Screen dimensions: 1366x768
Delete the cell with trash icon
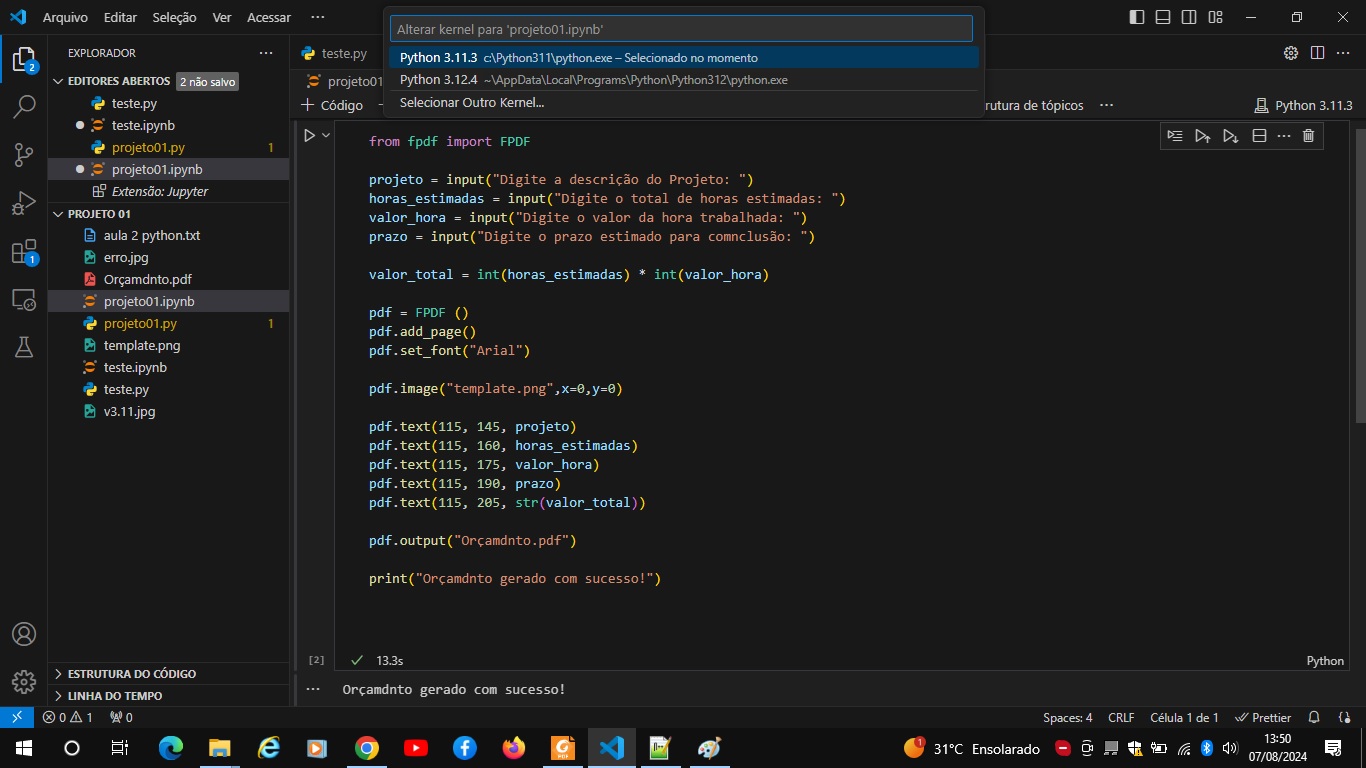[1308, 135]
